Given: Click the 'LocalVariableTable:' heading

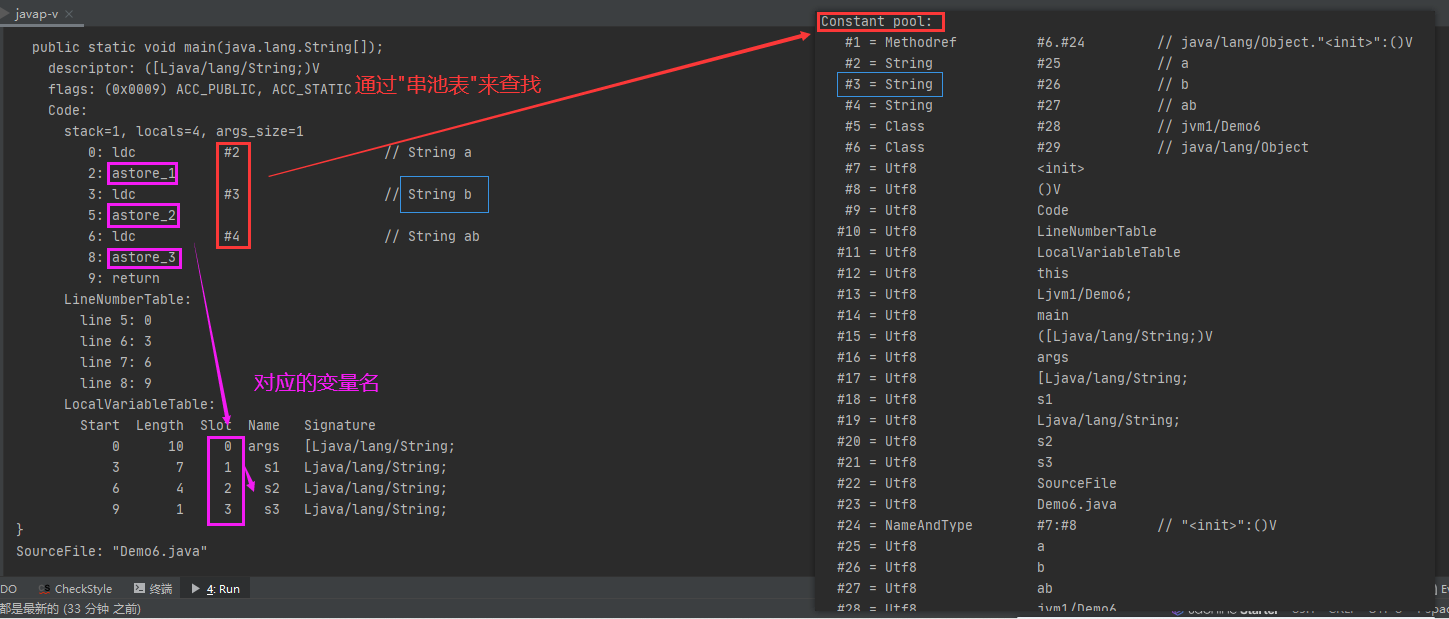Looking at the screenshot, I should click(140, 404).
